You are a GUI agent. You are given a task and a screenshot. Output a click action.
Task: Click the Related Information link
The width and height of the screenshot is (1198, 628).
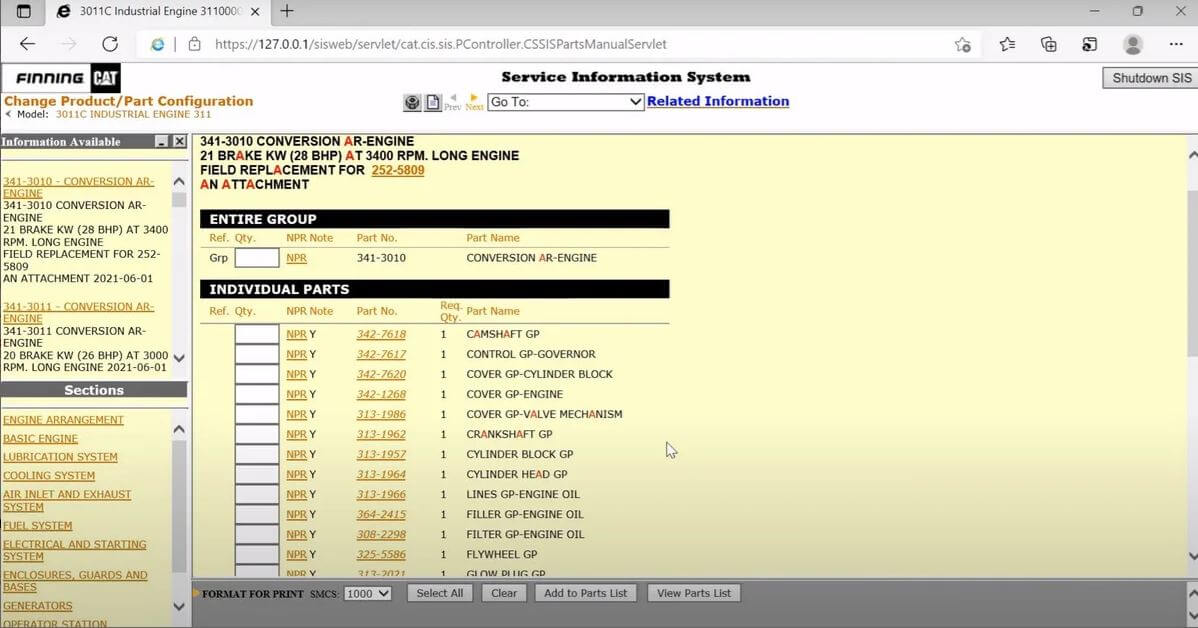tap(717, 101)
